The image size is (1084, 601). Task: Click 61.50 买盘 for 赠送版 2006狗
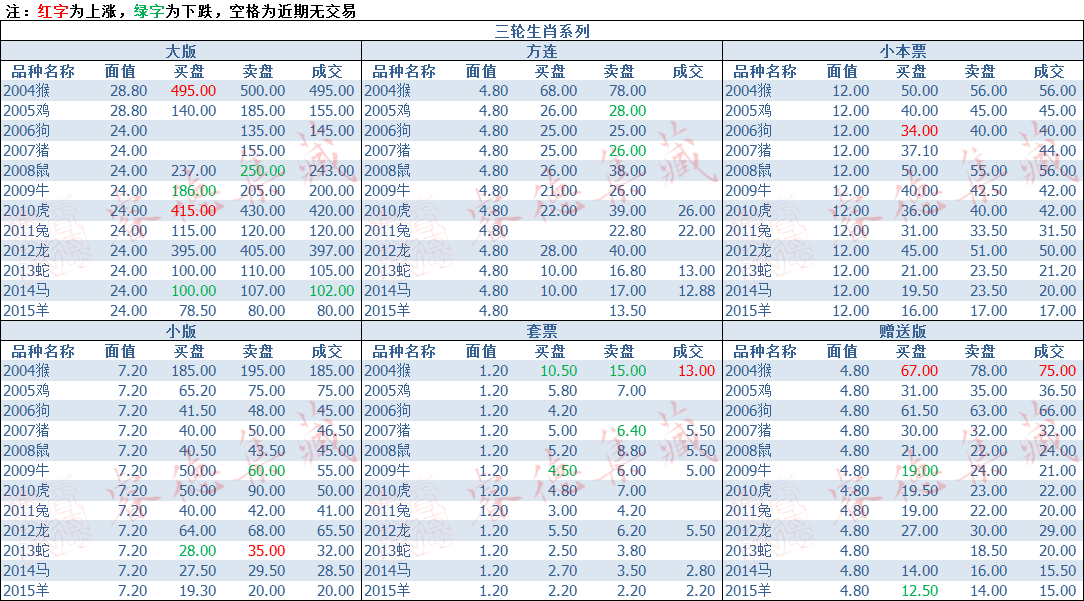[x=919, y=410]
